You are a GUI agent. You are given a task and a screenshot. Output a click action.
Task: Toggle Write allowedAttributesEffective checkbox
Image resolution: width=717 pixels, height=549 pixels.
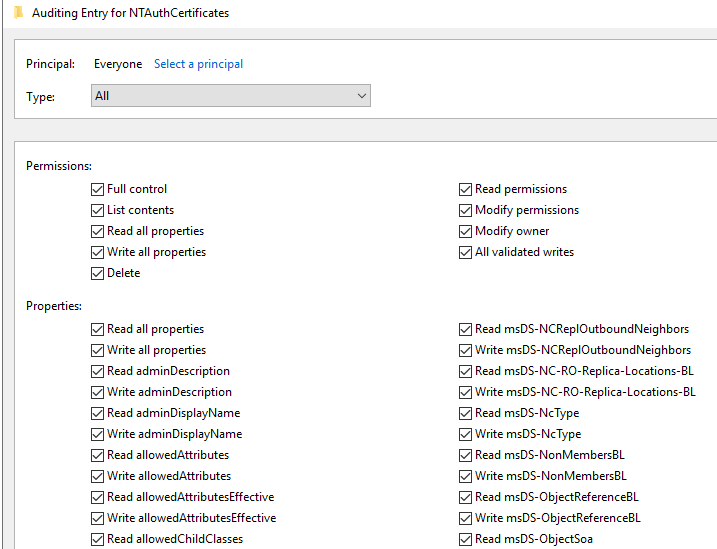(97, 518)
